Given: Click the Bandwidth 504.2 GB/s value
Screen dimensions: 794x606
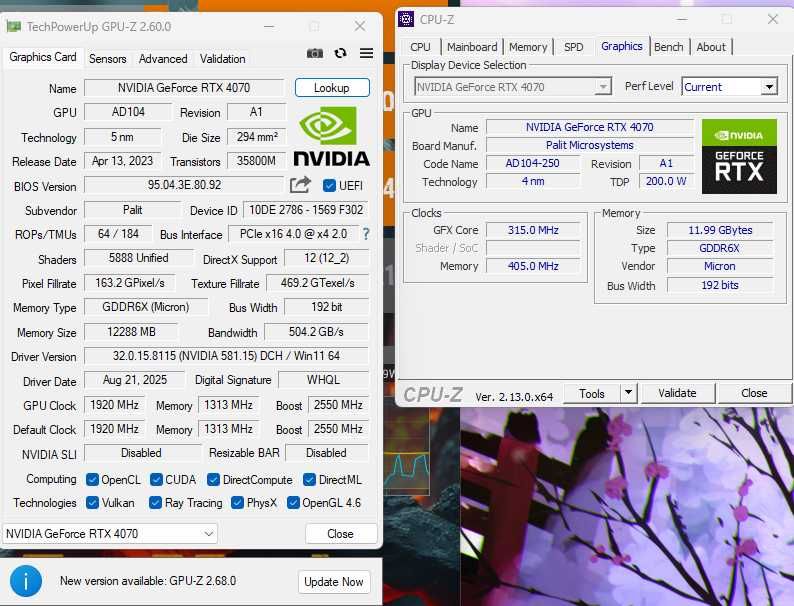Looking at the screenshot, I should point(316,332).
